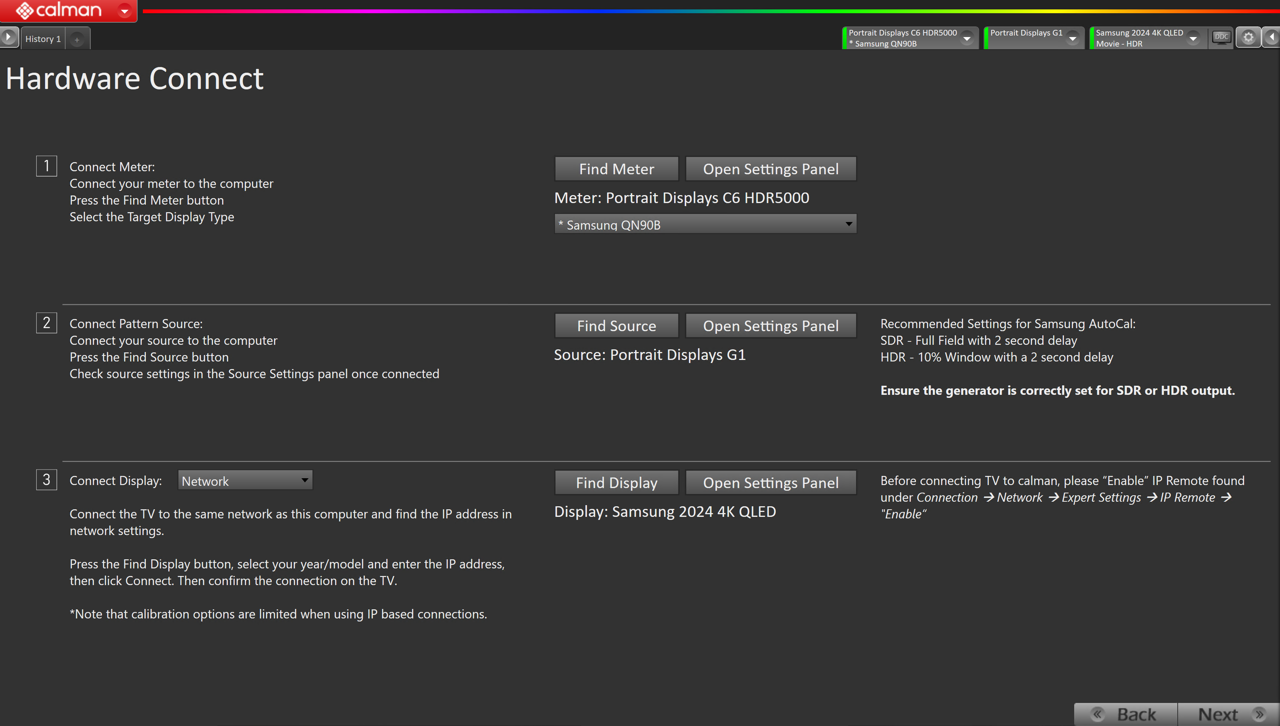Click the note about IP based connections
This screenshot has width=1280, height=726.
click(x=278, y=614)
